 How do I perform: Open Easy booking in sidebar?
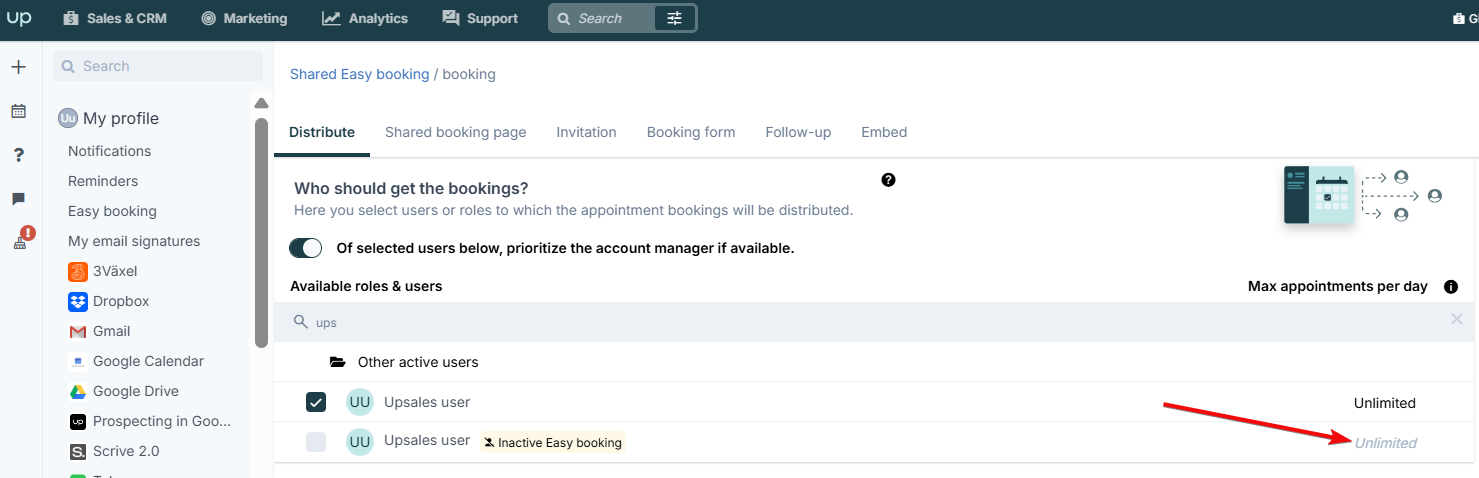(112, 211)
